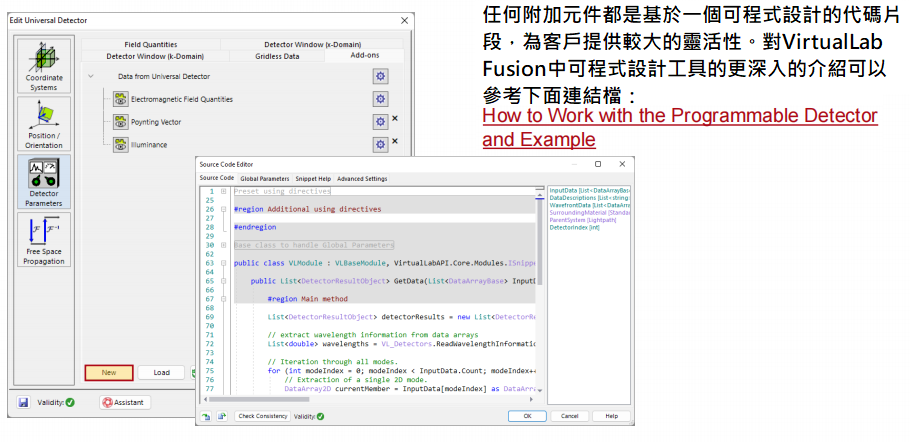The height and width of the screenshot is (442, 910).
Task: Click the Check Consistency button
Action: 263,416
